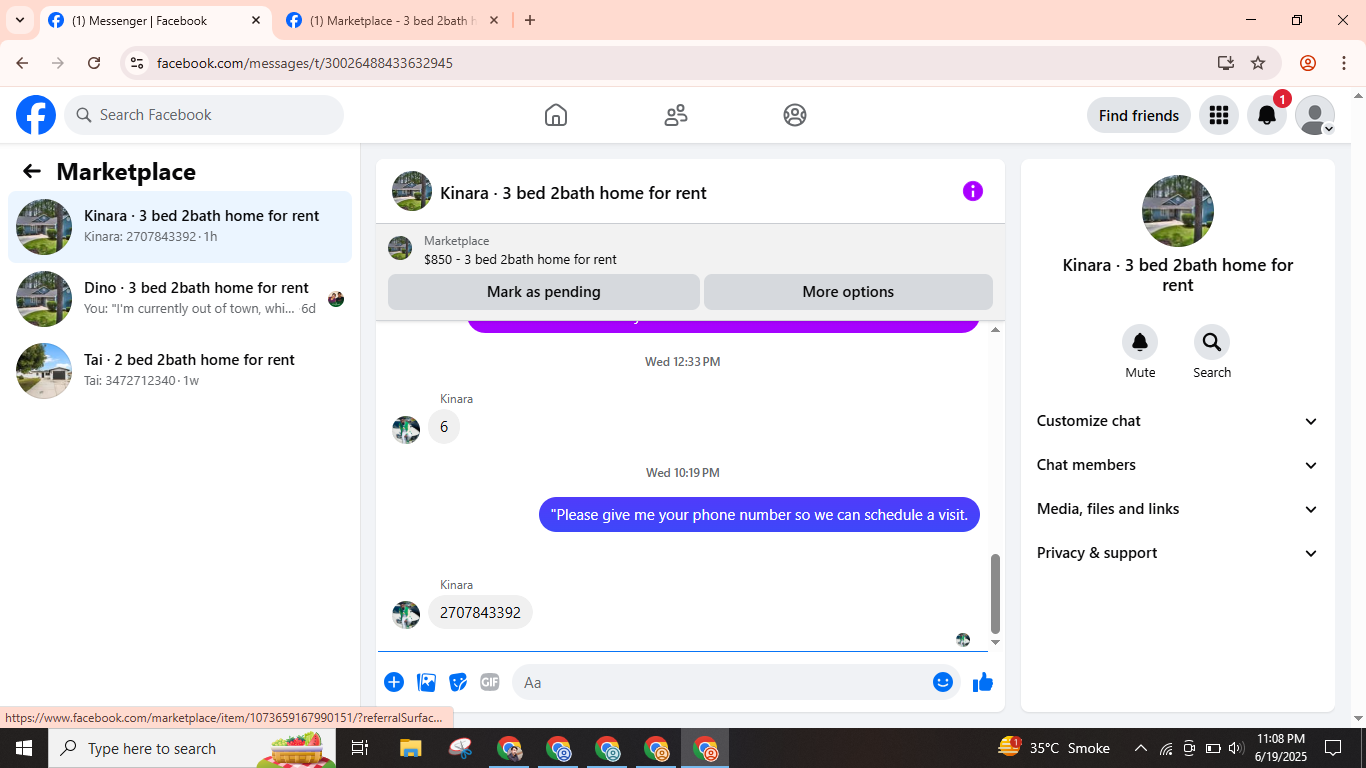The height and width of the screenshot is (768, 1366).
Task: Expand Customize chat section
Action: point(1177,421)
